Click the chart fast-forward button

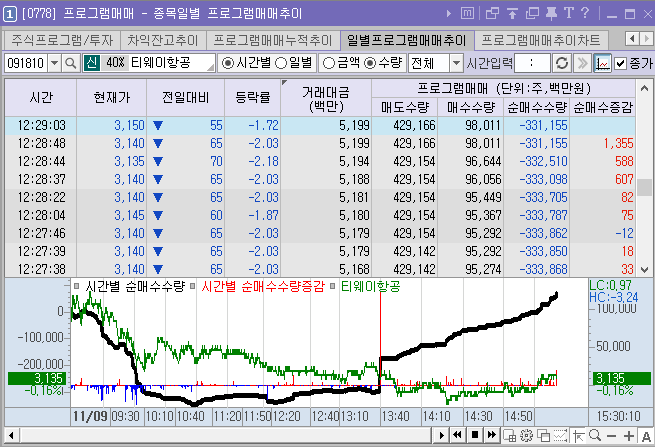click(x=492, y=435)
